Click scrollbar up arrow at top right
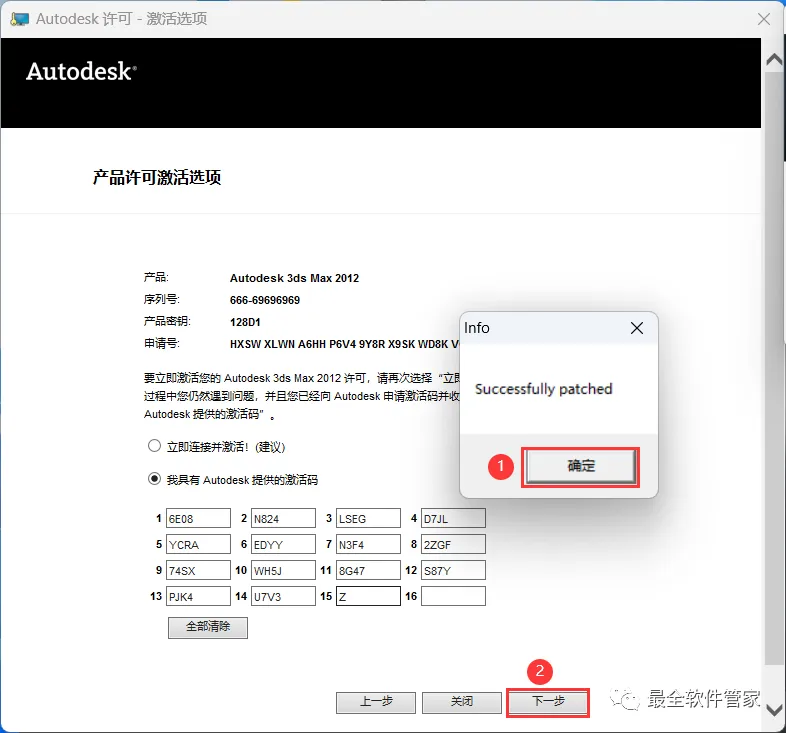 tap(774, 60)
